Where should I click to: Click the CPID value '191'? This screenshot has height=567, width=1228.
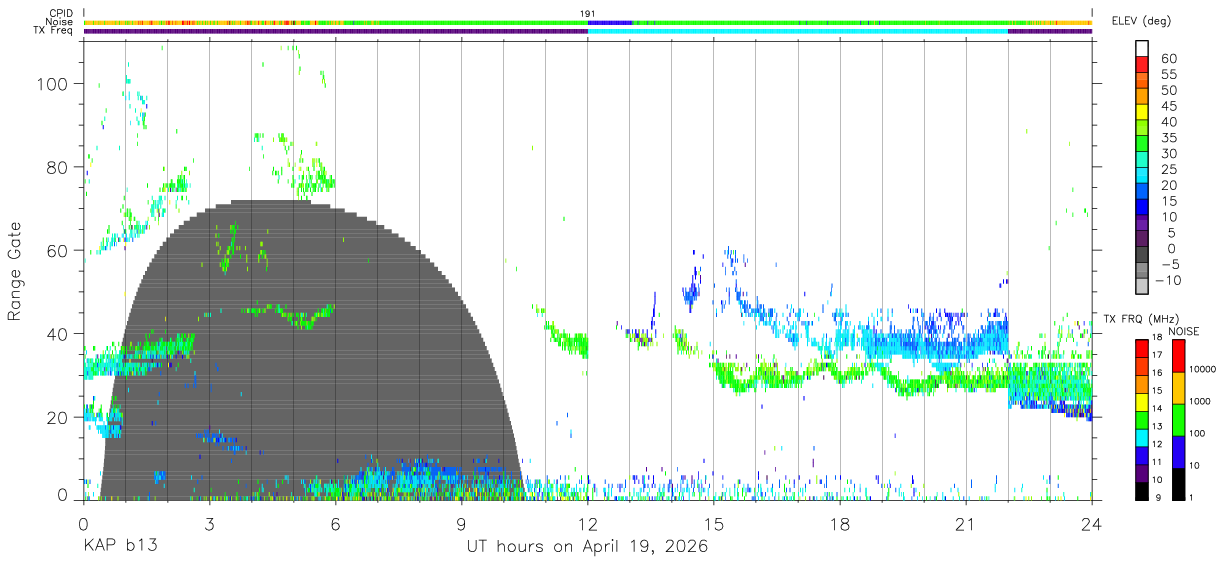click(x=588, y=14)
